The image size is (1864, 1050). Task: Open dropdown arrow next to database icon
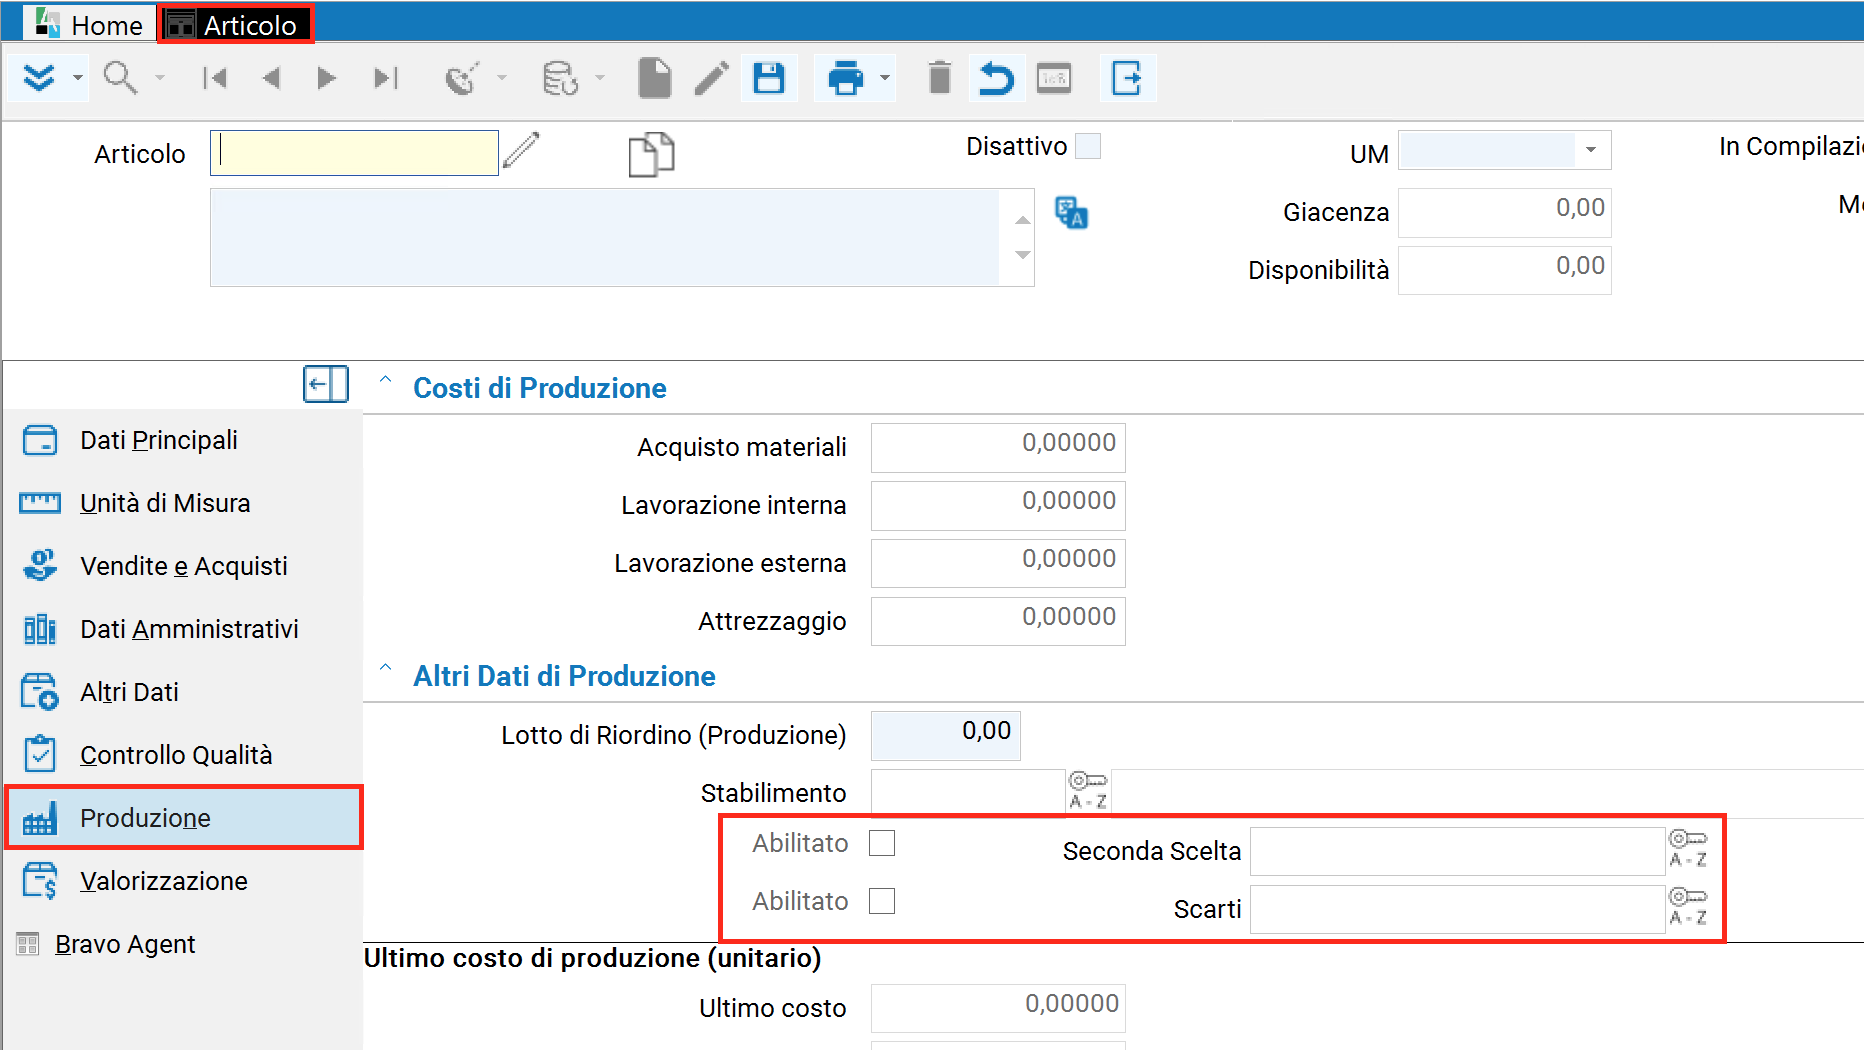pos(600,78)
